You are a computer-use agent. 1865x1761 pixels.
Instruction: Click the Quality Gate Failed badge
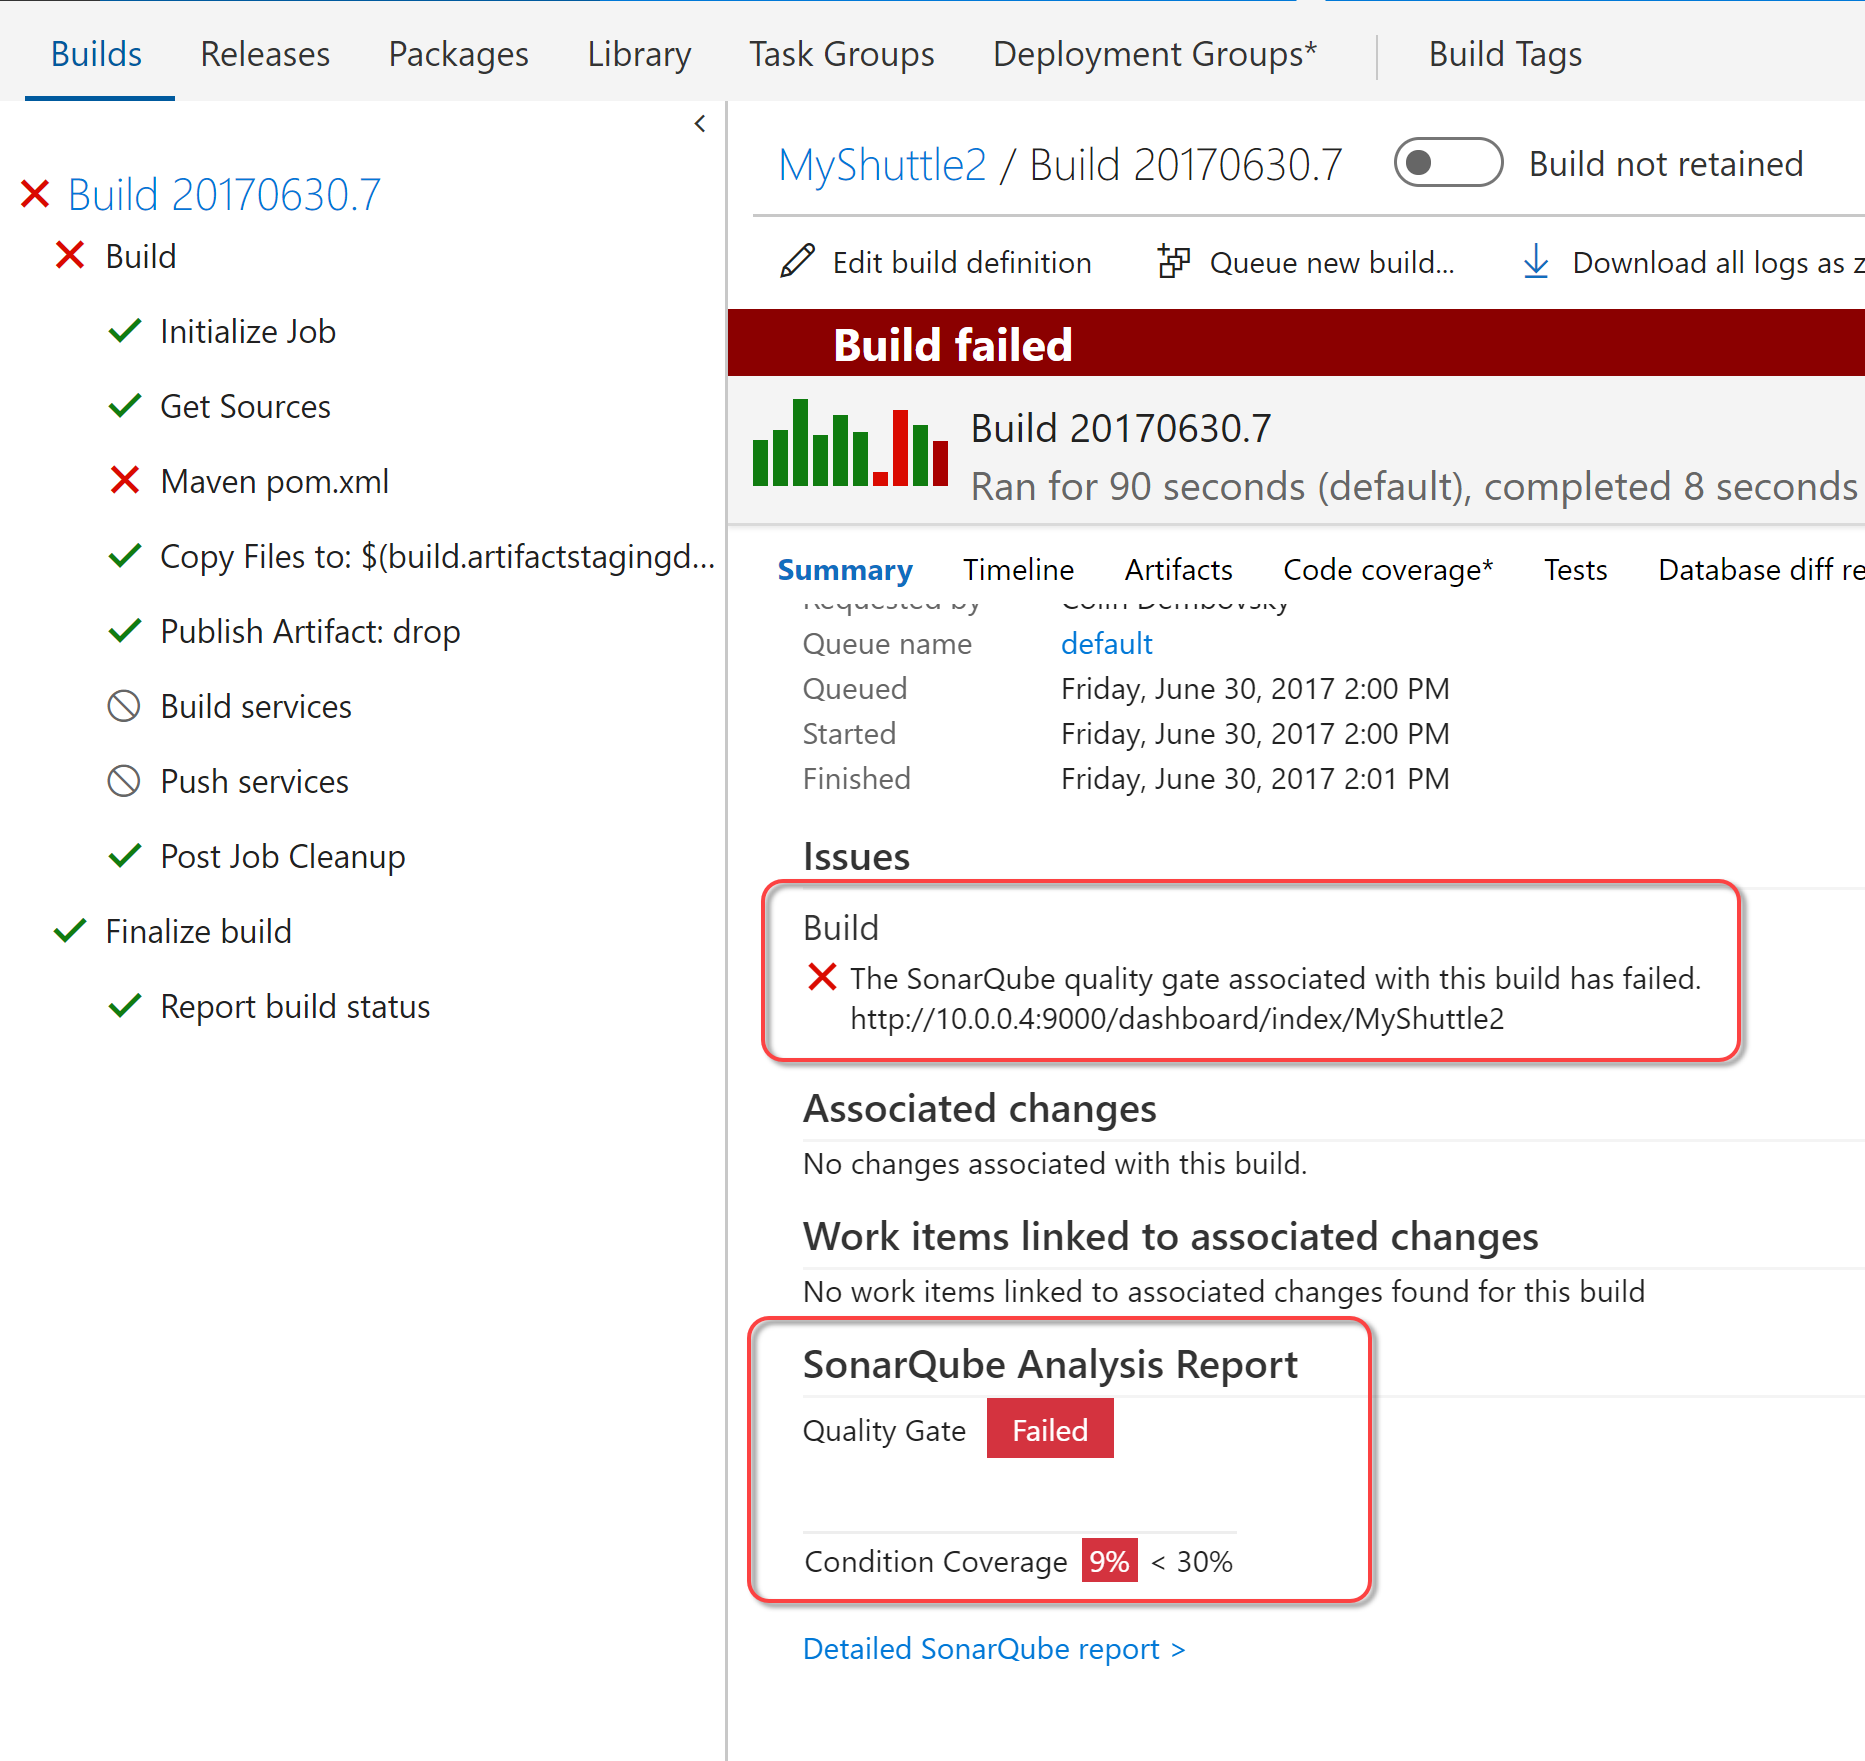click(1050, 1430)
